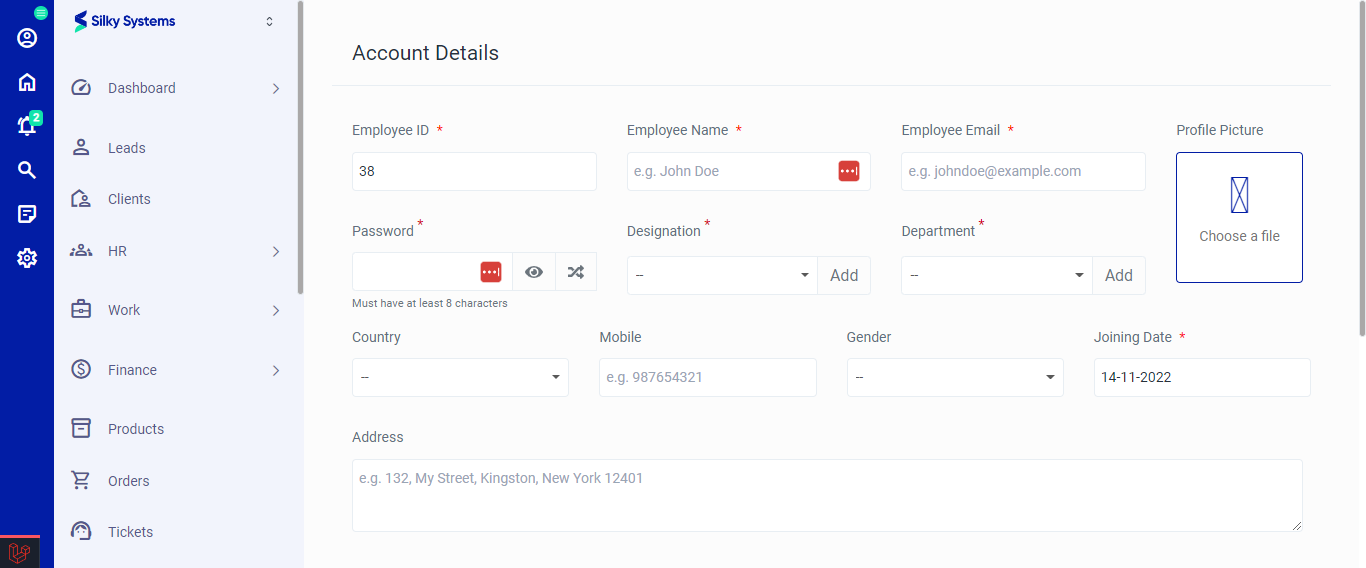Generate random password with shuffle icon
Viewport: 1366px width, 568px height.
(x=576, y=272)
